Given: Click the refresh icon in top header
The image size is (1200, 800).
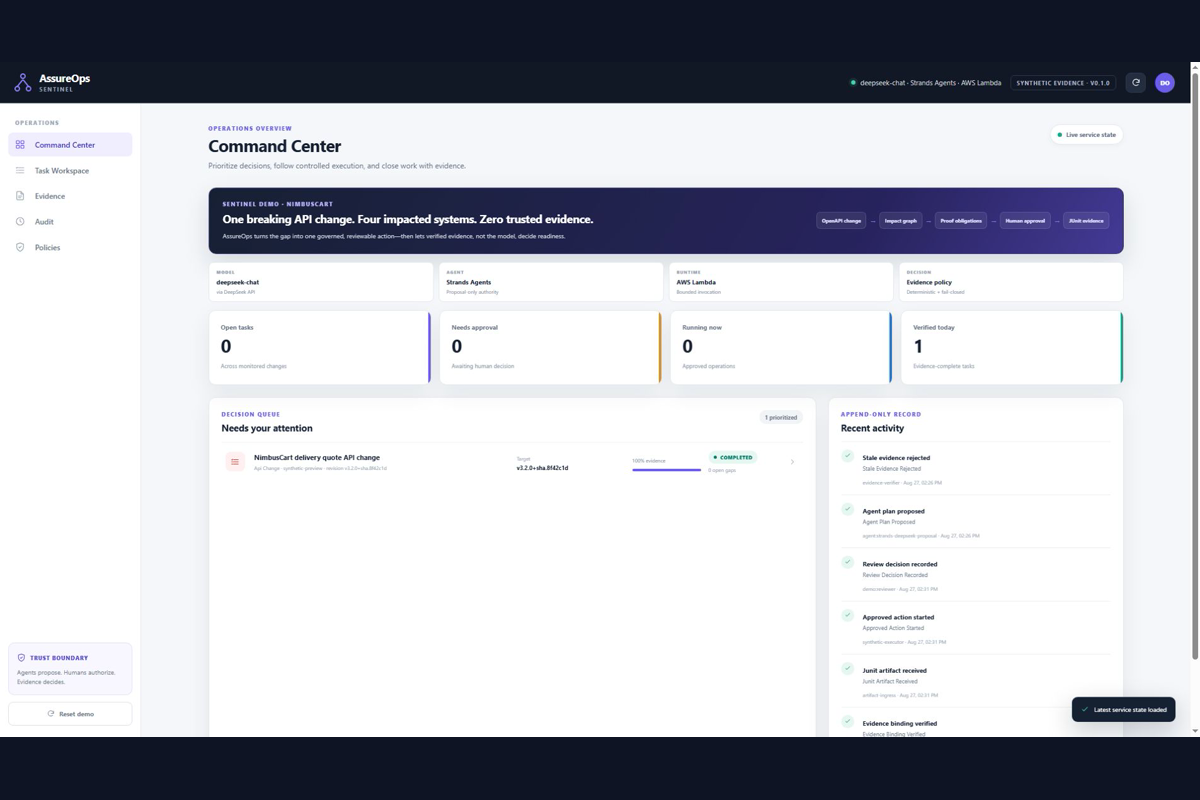Looking at the screenshot, I should 1135,83.
